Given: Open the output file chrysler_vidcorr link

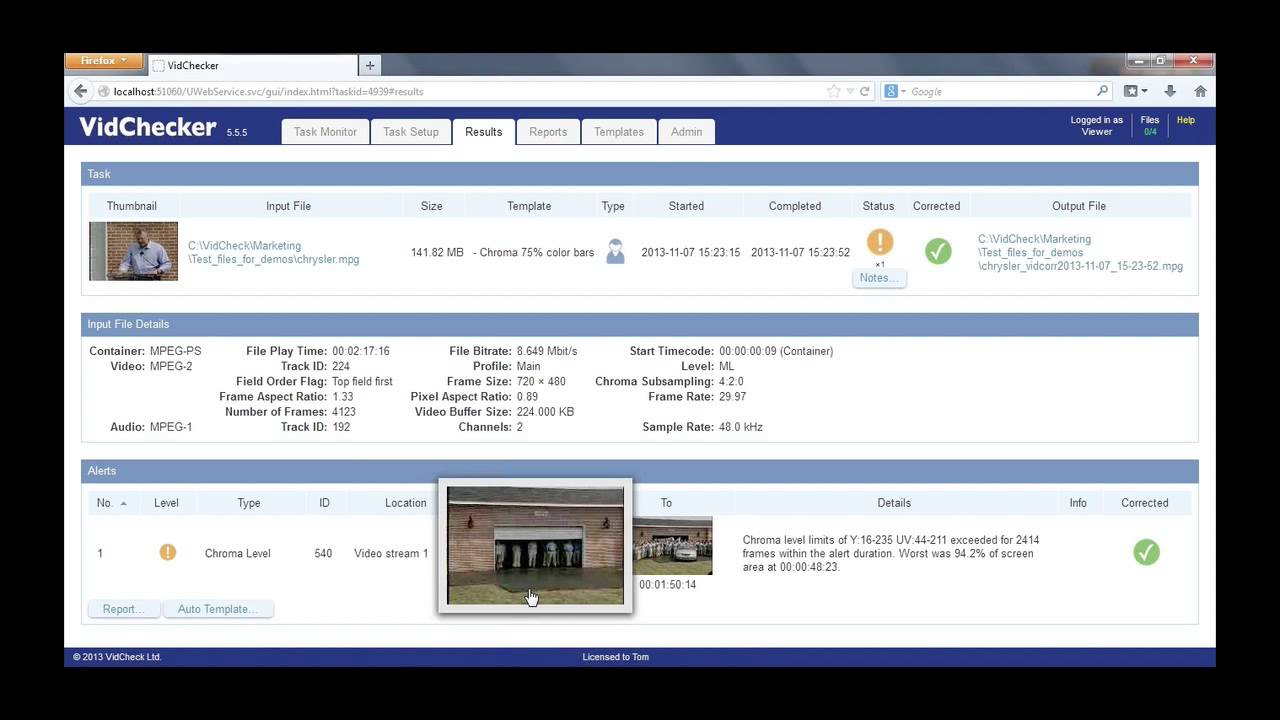Looking at the screenshot, I should [x=1080, y=253].
